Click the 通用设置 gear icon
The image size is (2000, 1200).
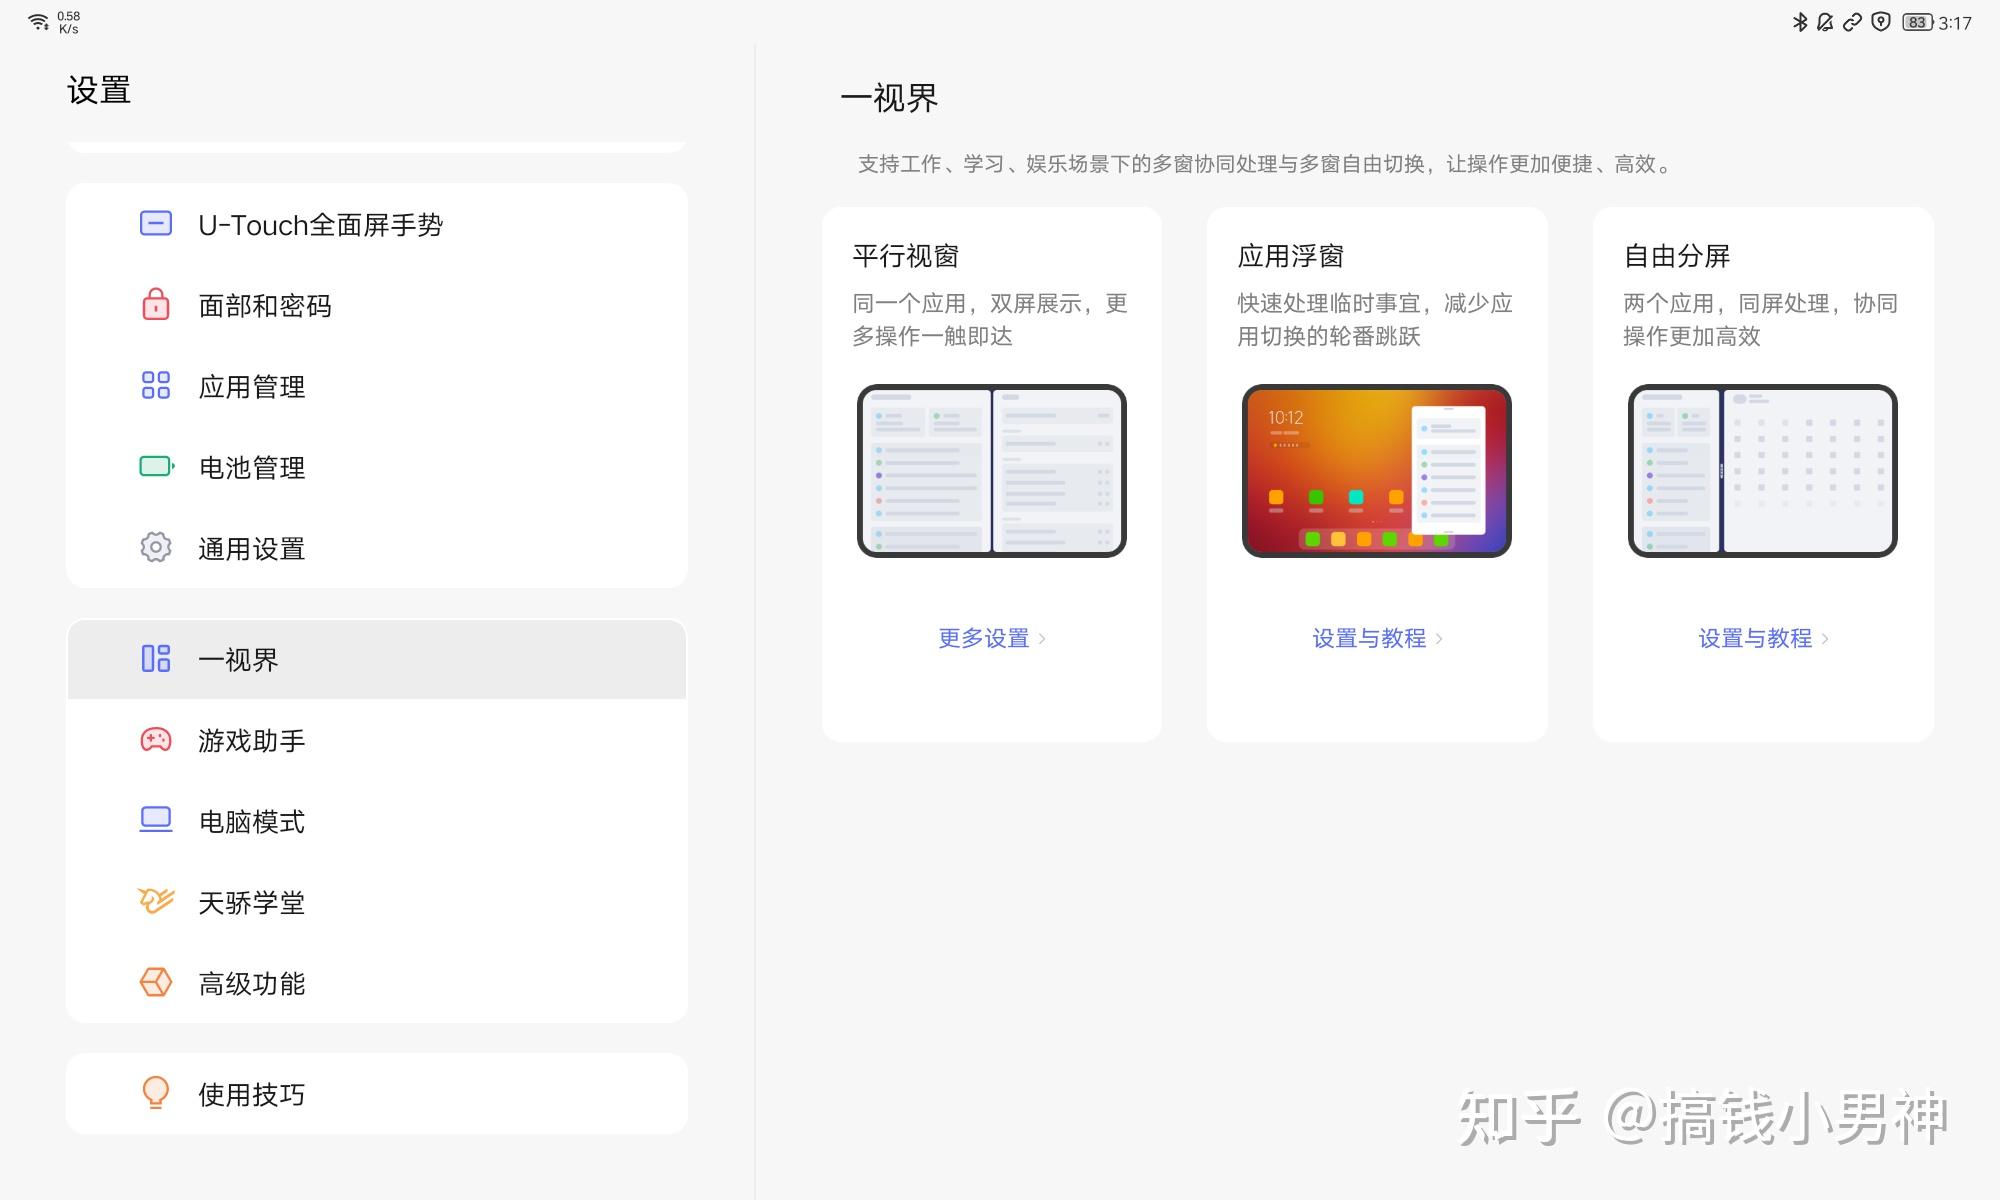pos(154,548)
